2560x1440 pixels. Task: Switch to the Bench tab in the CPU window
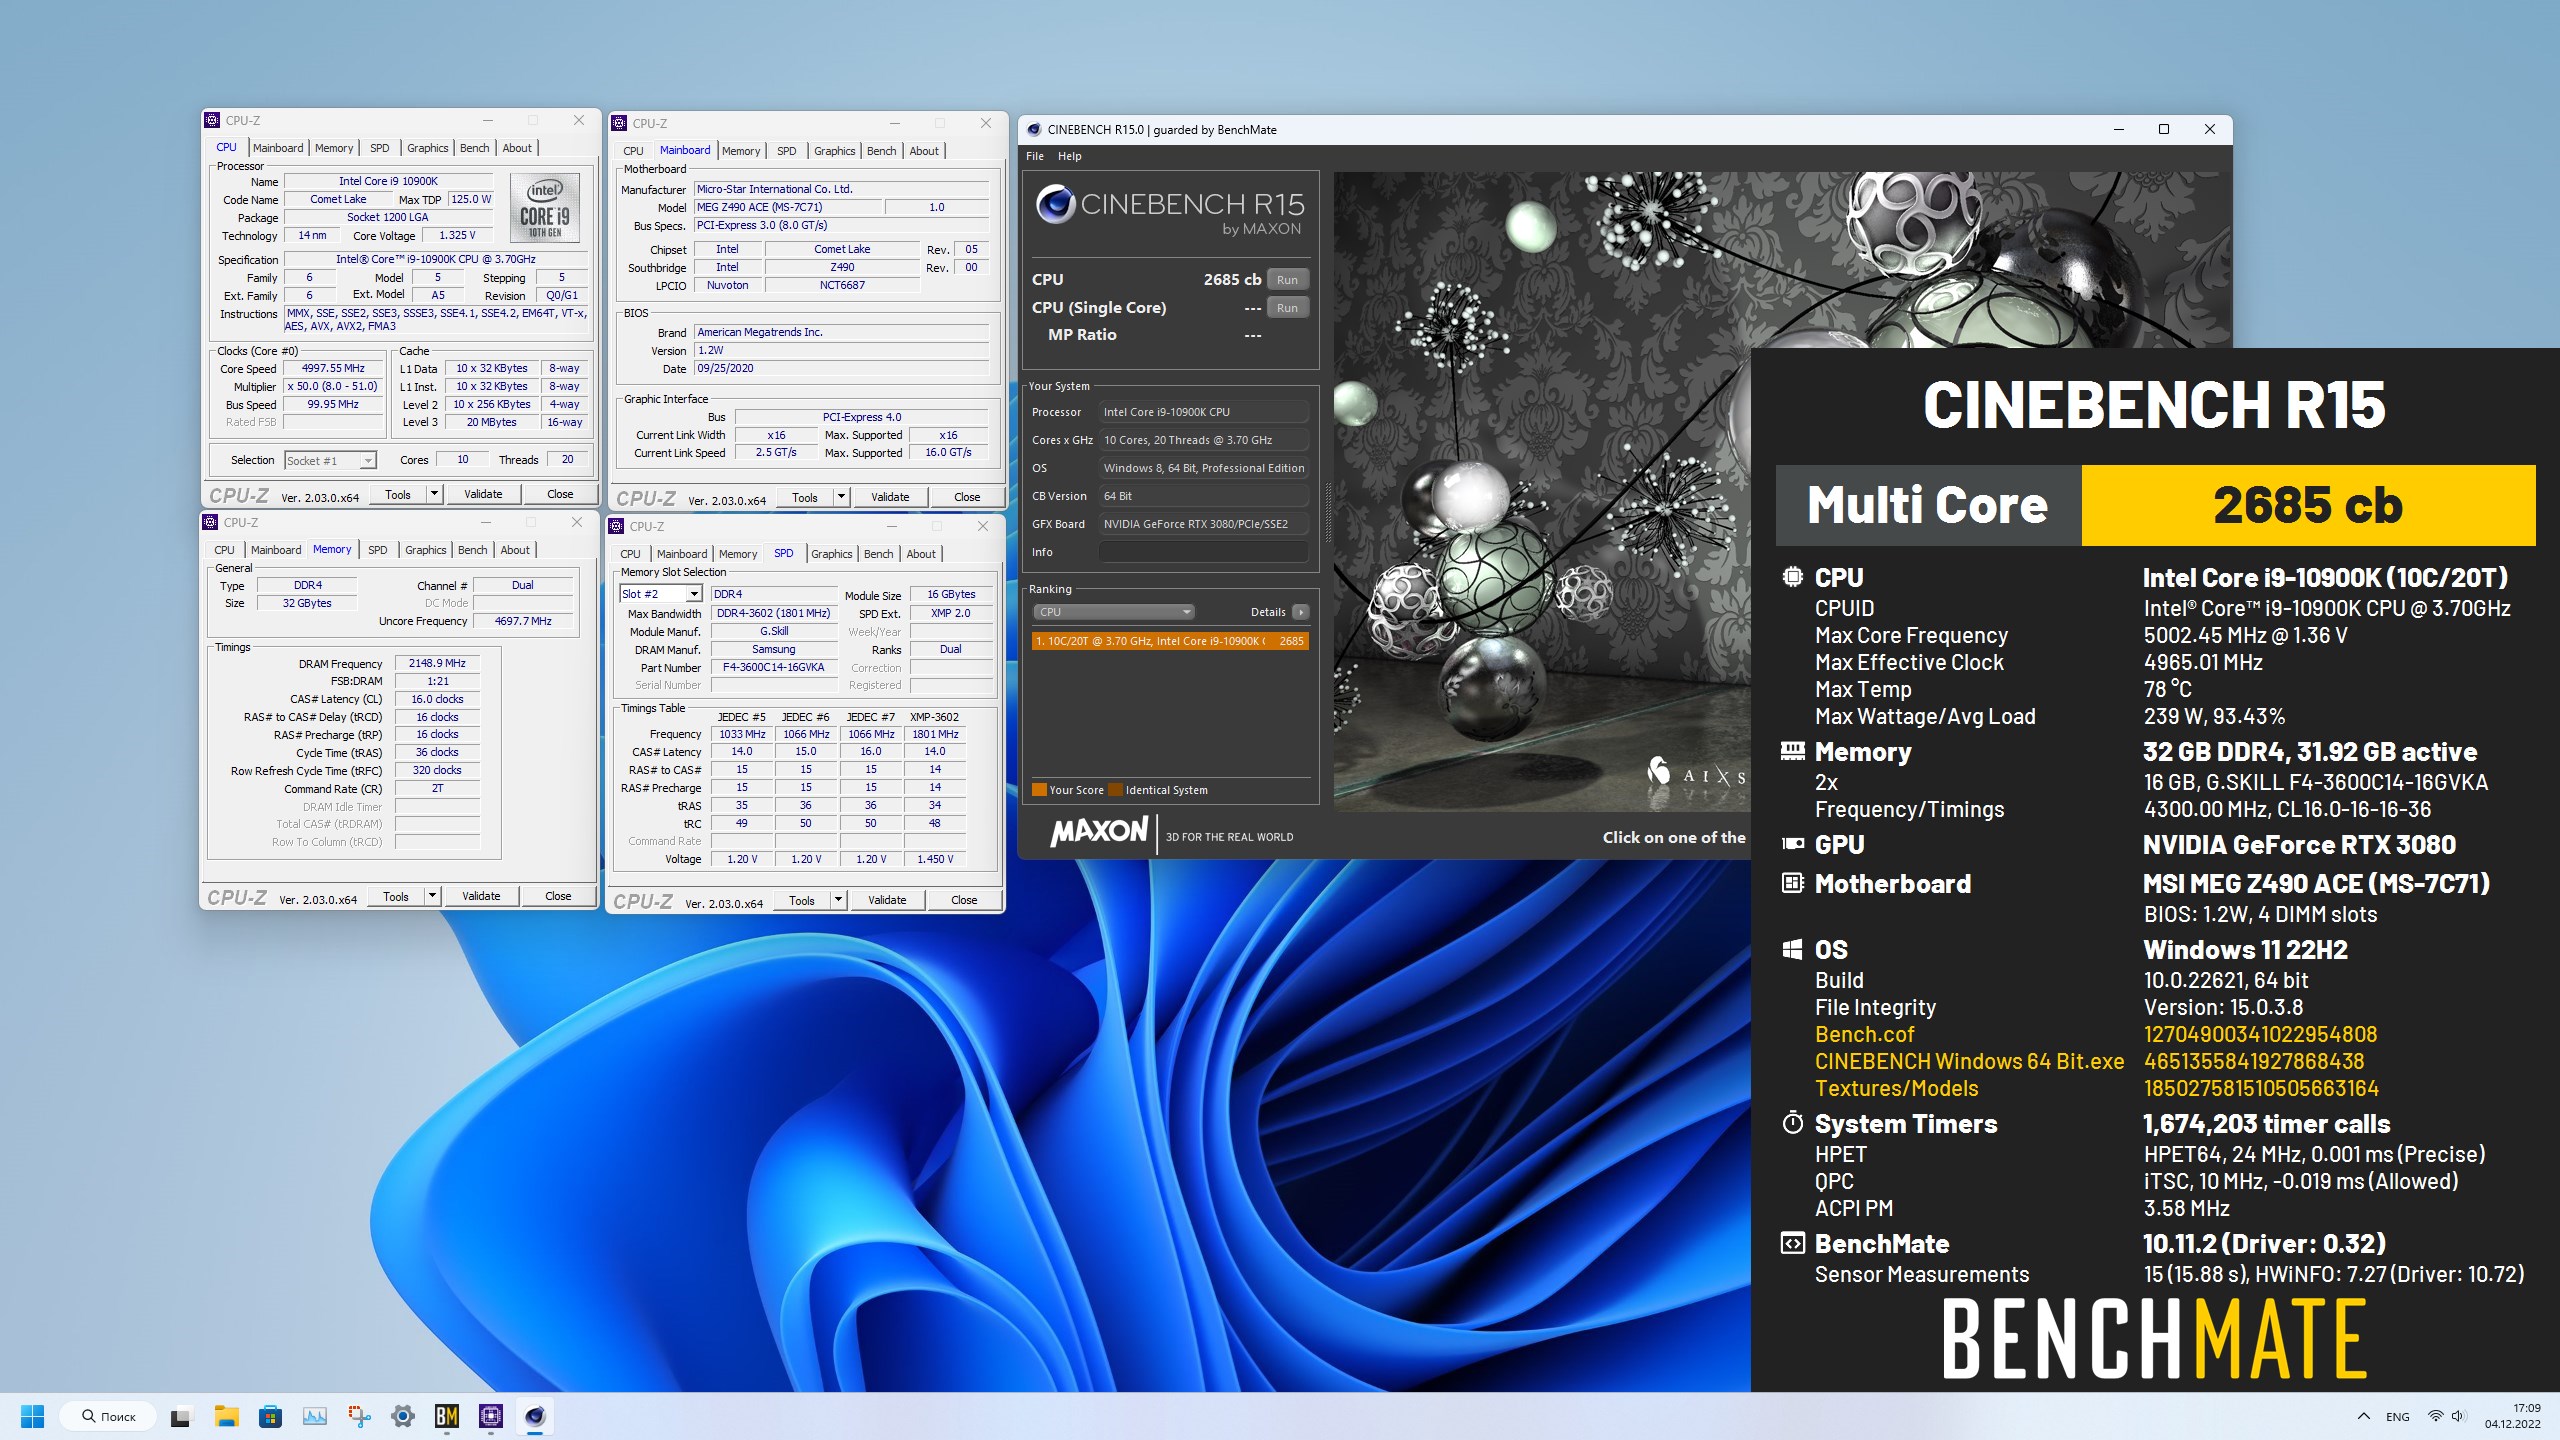click(x=474, y=148)
